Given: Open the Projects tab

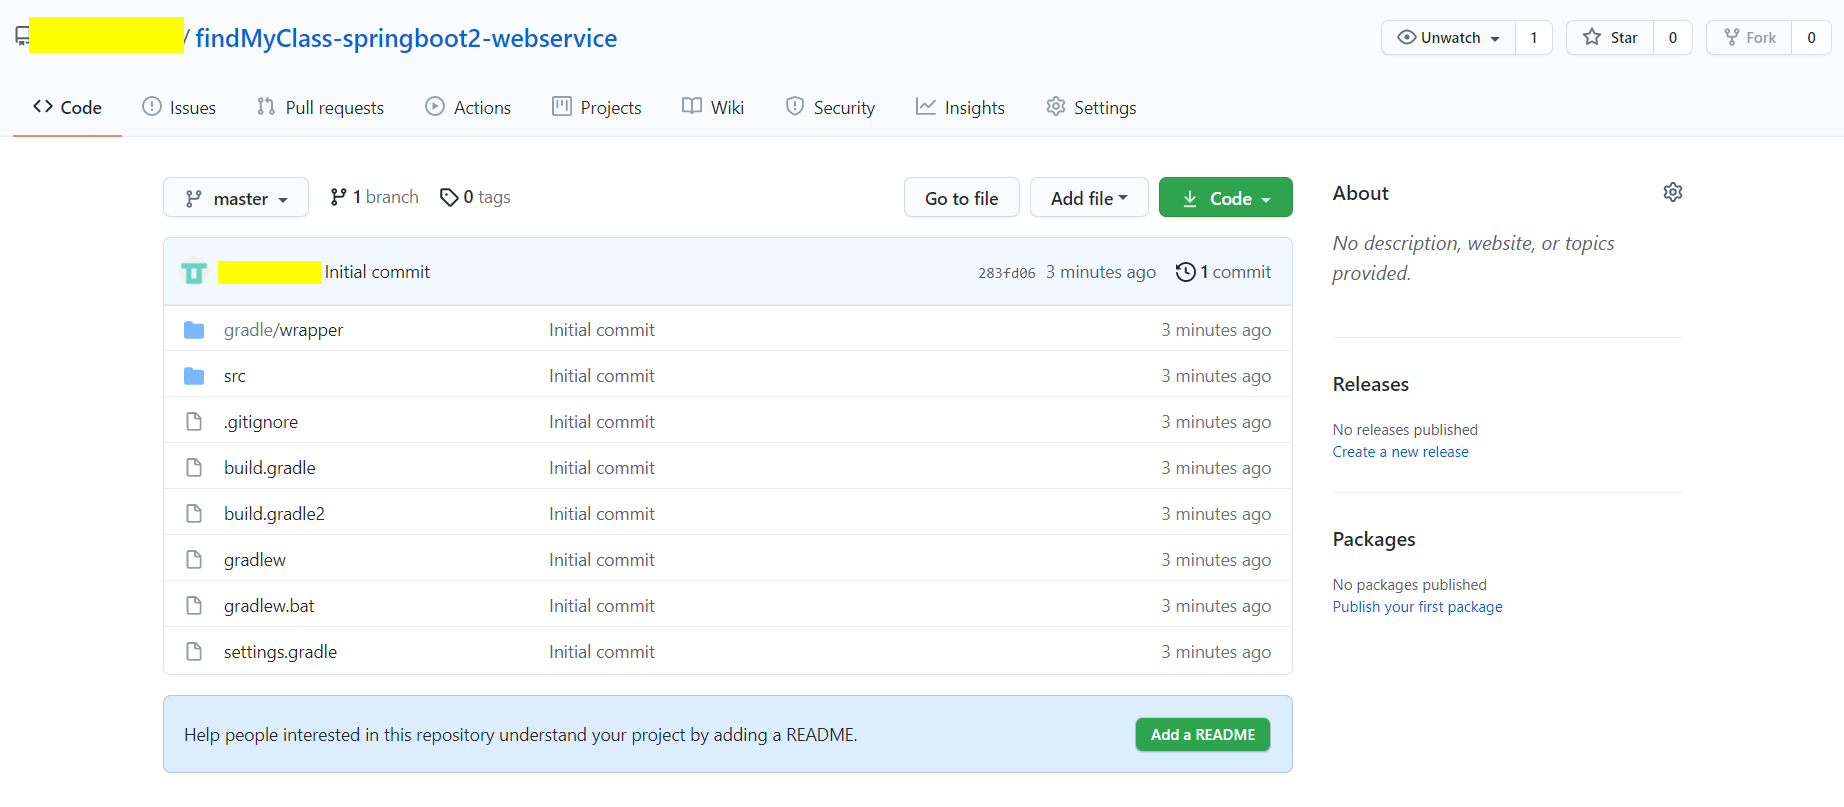Looking at the screenshot, I should click(x=597, y=107).
